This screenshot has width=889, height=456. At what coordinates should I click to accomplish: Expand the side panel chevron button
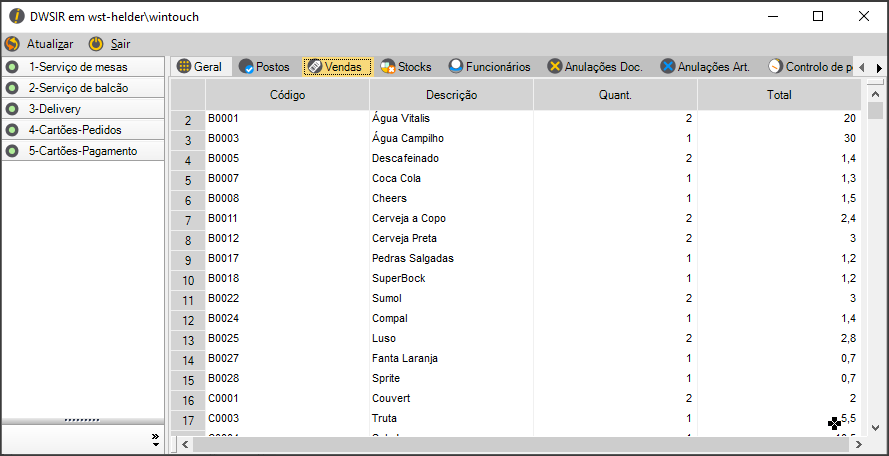tap(155, 440)
